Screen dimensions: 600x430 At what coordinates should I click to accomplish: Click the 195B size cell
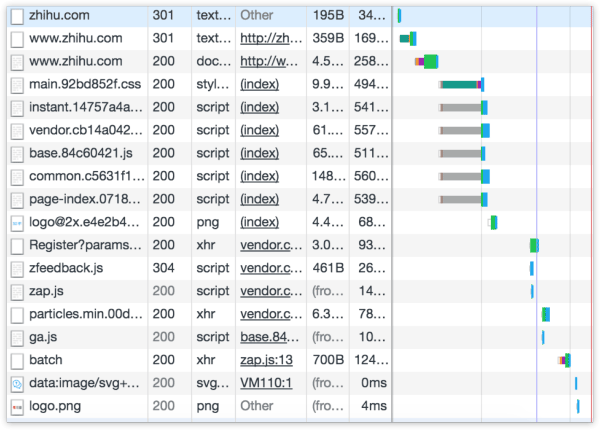[x=328, y=15]
